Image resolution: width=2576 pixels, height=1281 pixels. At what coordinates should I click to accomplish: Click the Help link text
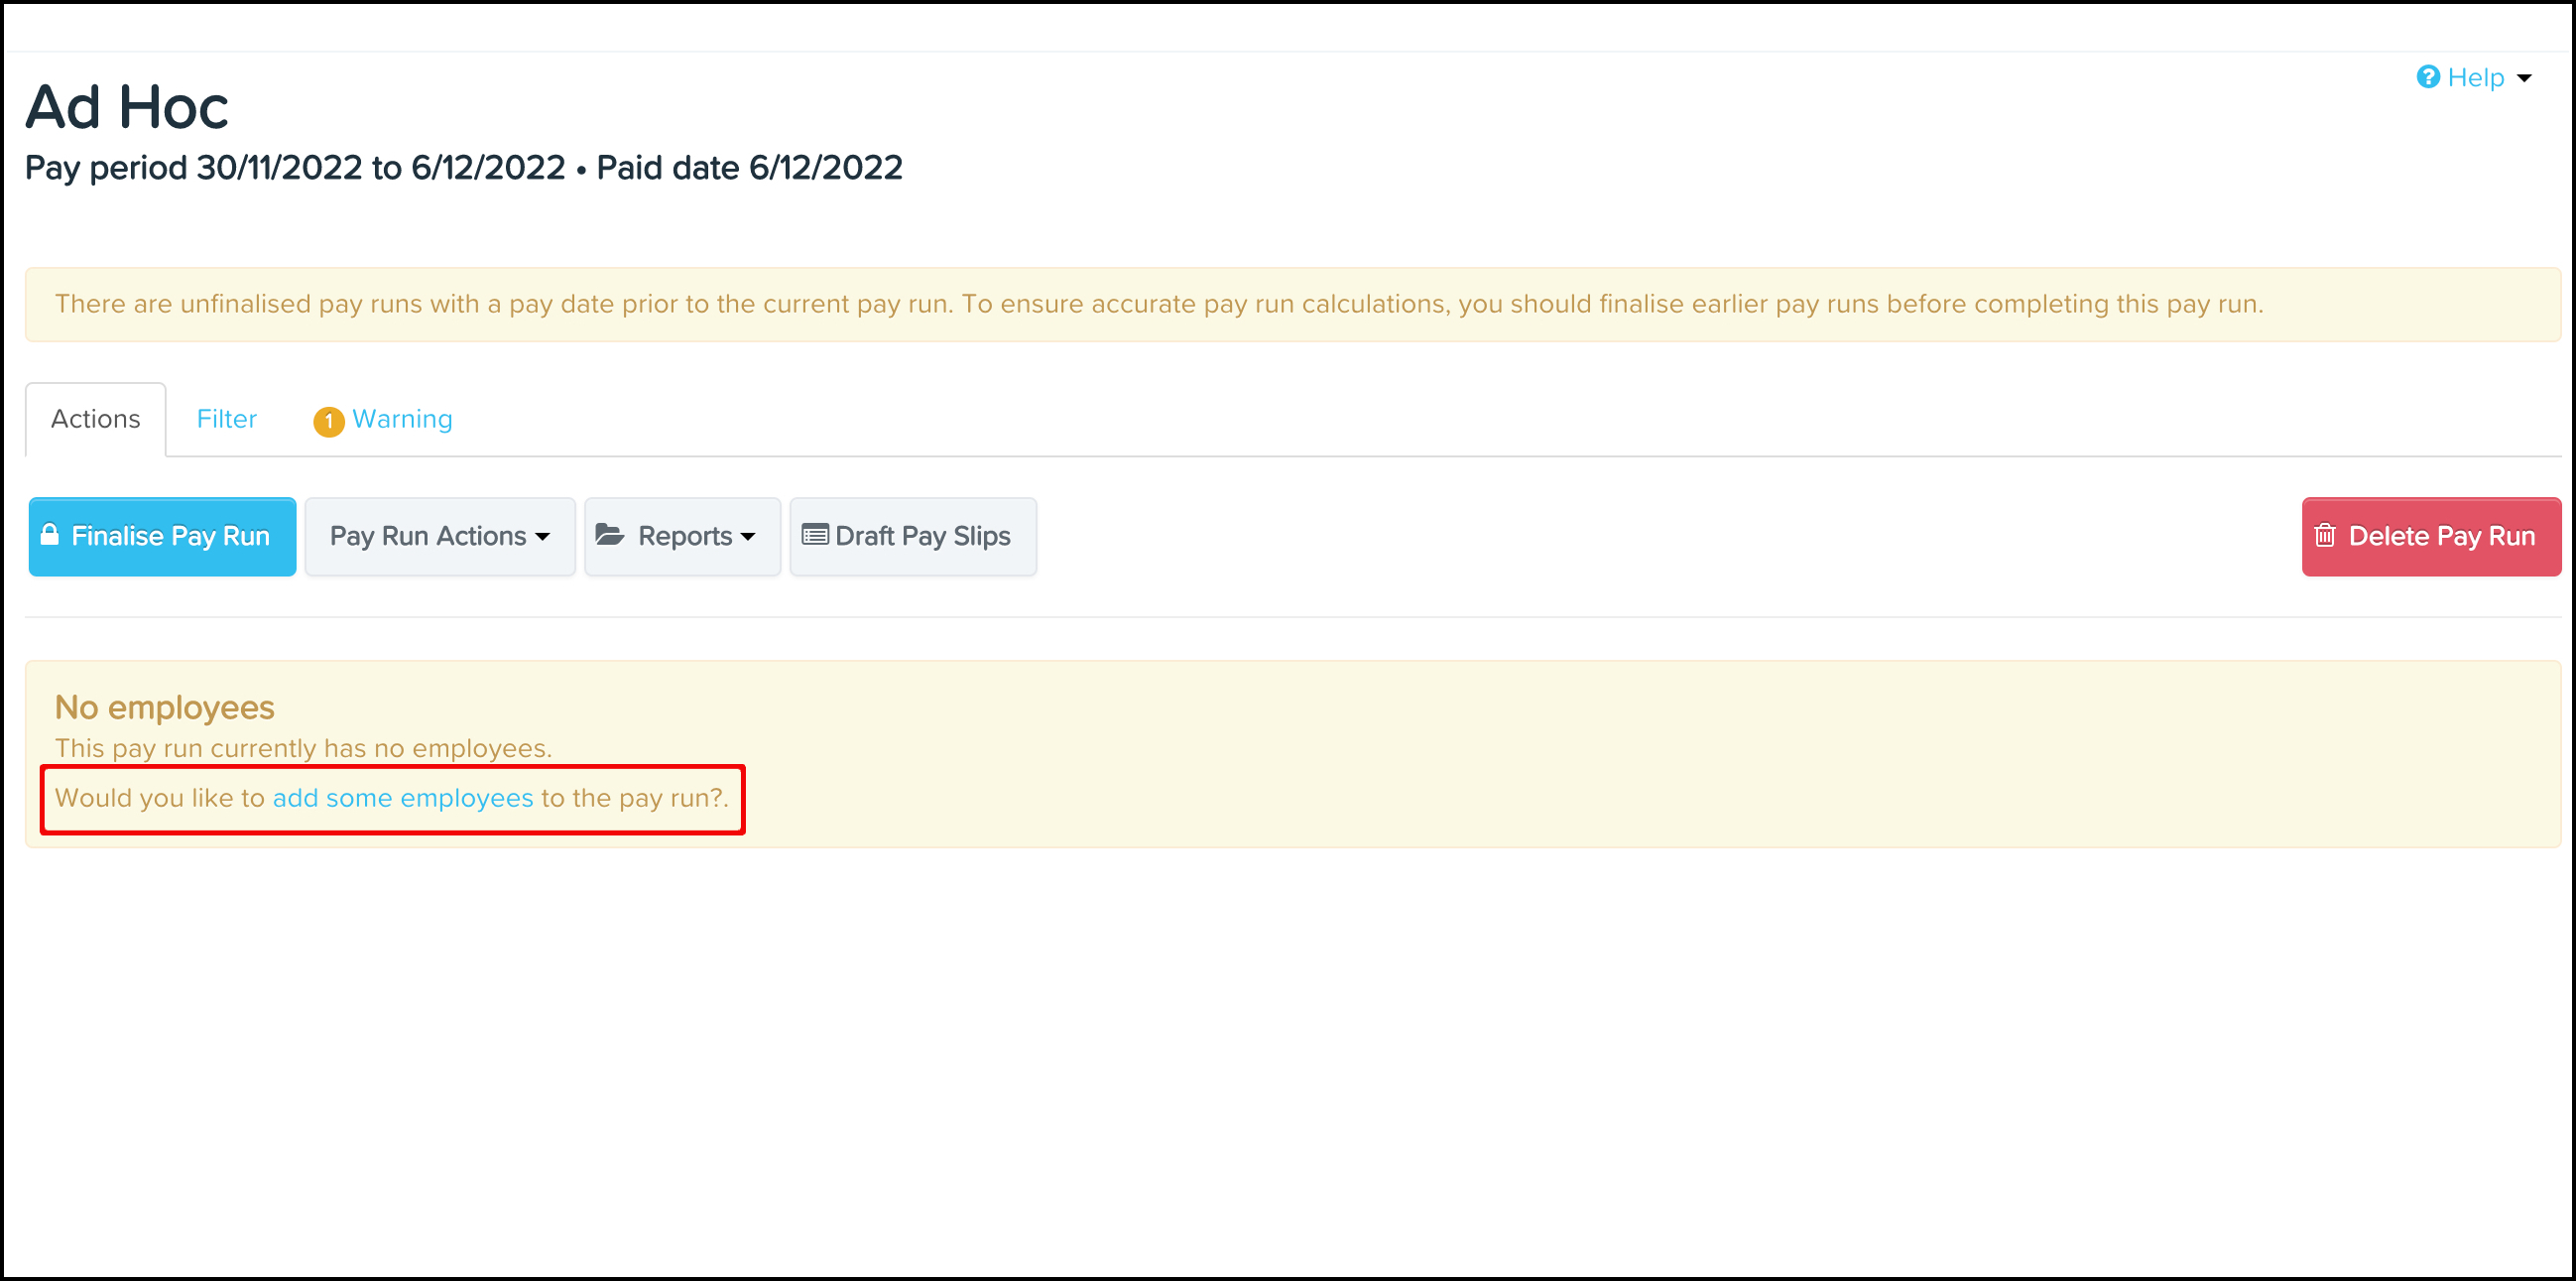(2476, 77)
